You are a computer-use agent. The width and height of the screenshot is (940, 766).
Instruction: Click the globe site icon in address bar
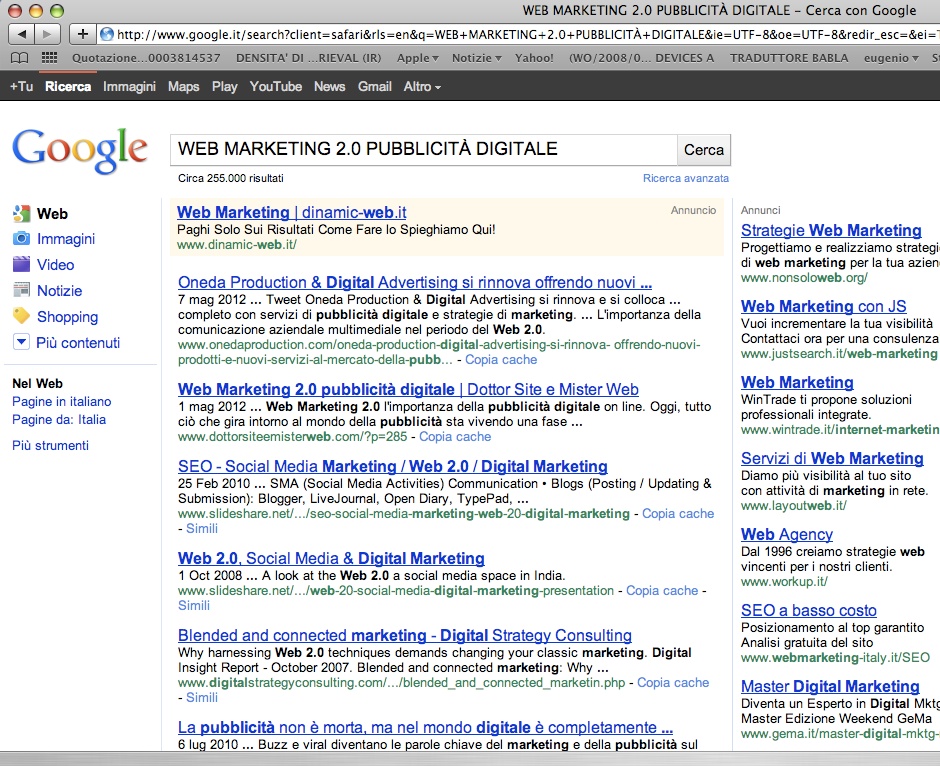point(107,34)
